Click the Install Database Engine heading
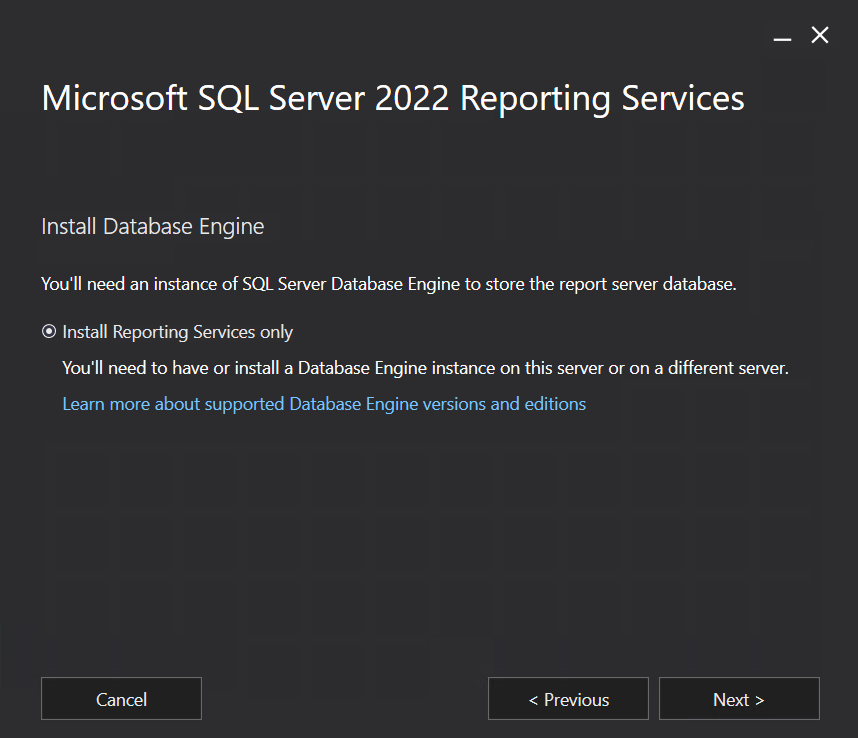The image size is (858, 738). [x=152, y=227]
